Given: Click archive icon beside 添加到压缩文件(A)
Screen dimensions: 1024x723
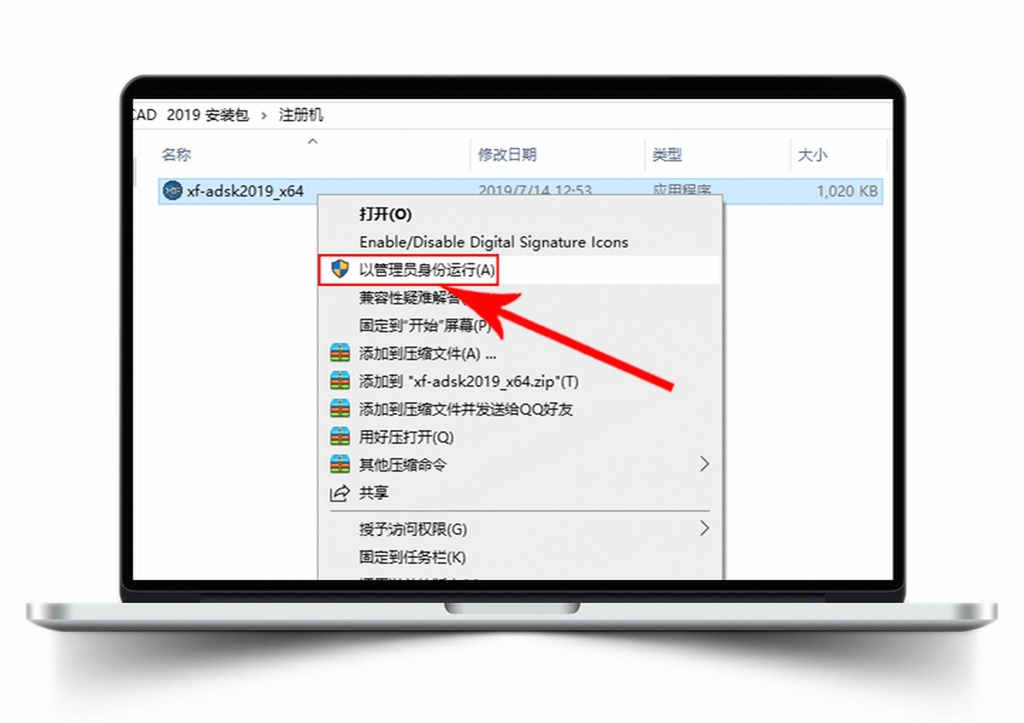Looking at the screenshot, I should click(340, 353).
